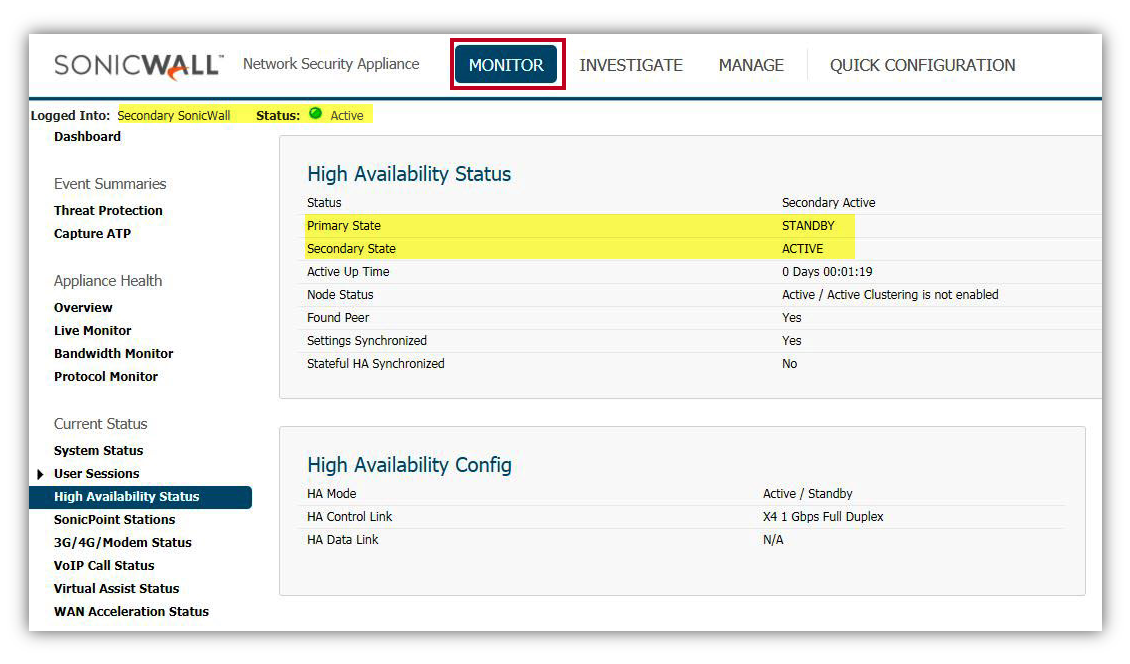Screen dimensions: 1130x664
Task: Open WAN Acceleration Status
Action: pos(131,612)
